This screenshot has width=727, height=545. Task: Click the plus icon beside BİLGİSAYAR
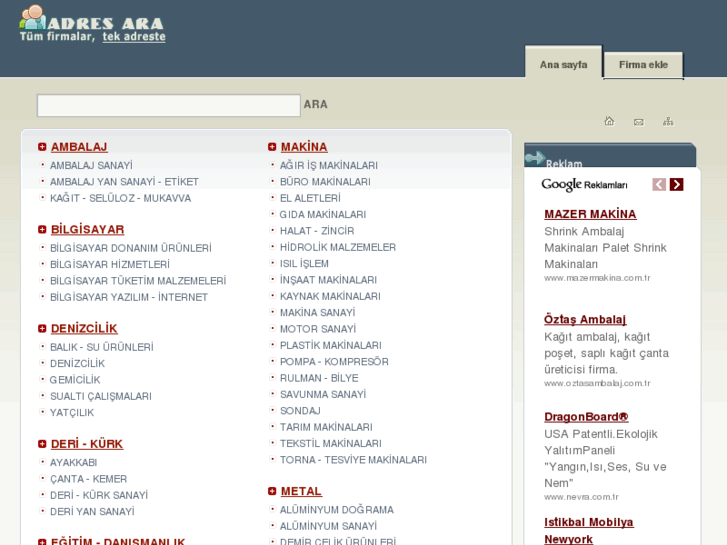tap(42, 230)
